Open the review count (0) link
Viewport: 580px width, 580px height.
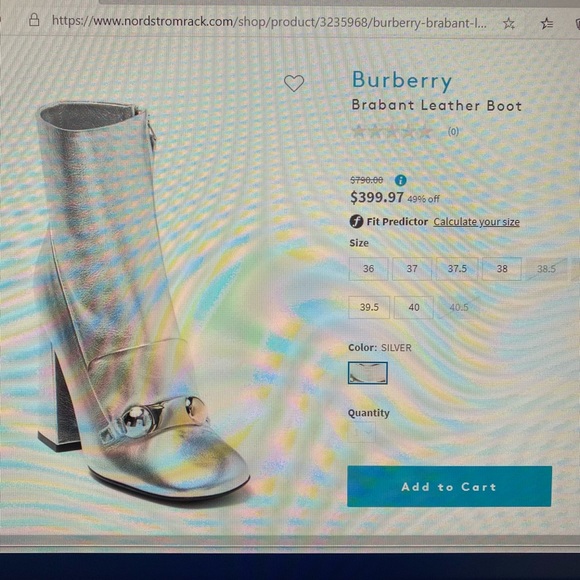pos(453,132)
